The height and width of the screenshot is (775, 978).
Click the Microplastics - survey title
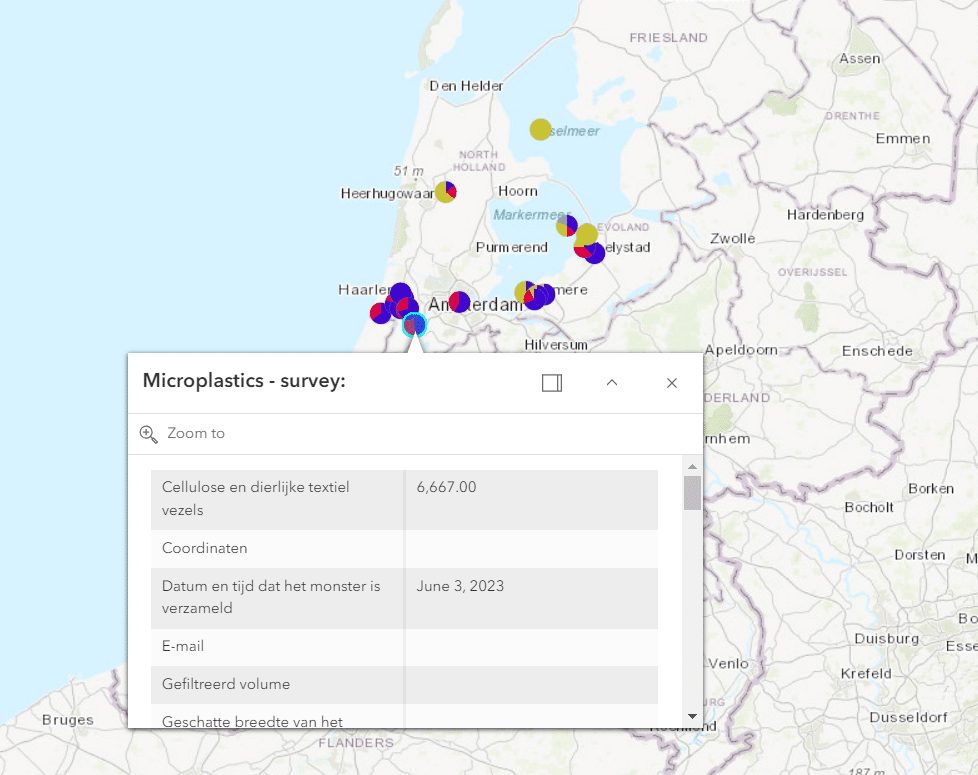coord(244,381)
